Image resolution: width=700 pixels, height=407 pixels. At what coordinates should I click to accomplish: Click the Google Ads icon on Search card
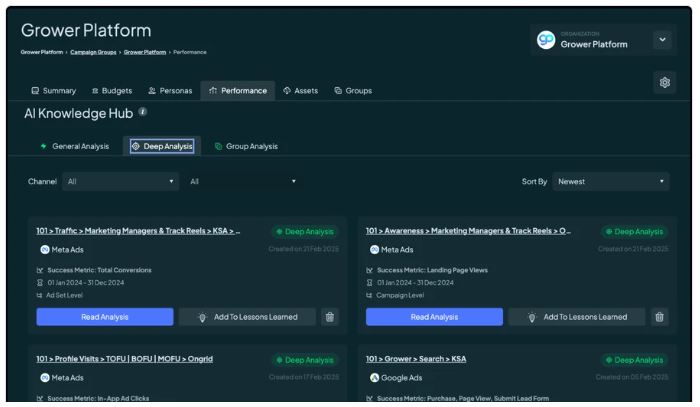click(375, 378)
